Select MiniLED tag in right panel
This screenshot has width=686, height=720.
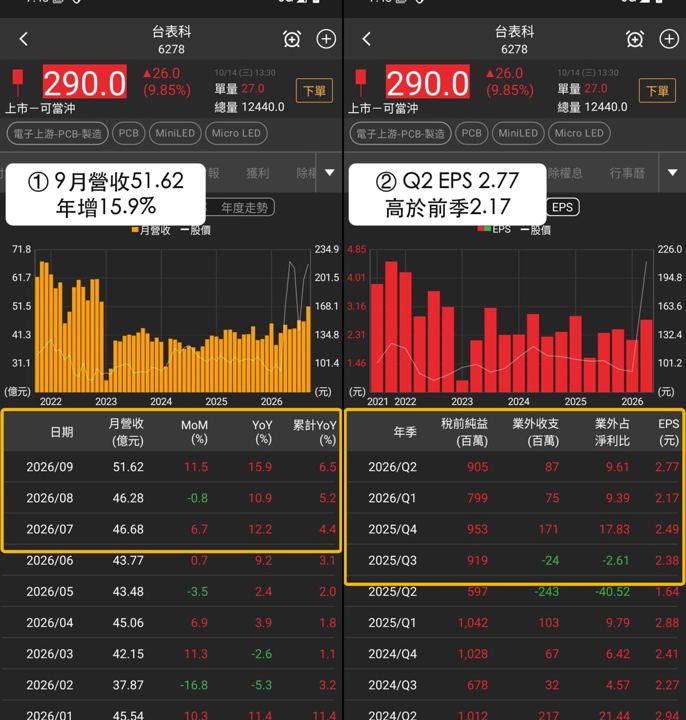(x=518, y=134)
